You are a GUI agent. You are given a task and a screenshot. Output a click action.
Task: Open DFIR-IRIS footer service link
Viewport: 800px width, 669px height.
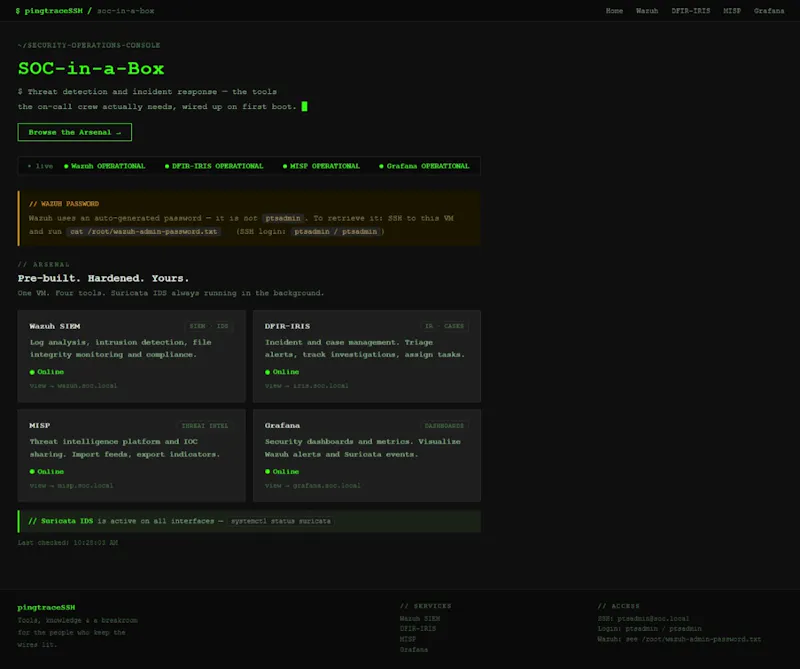(418, 629)
